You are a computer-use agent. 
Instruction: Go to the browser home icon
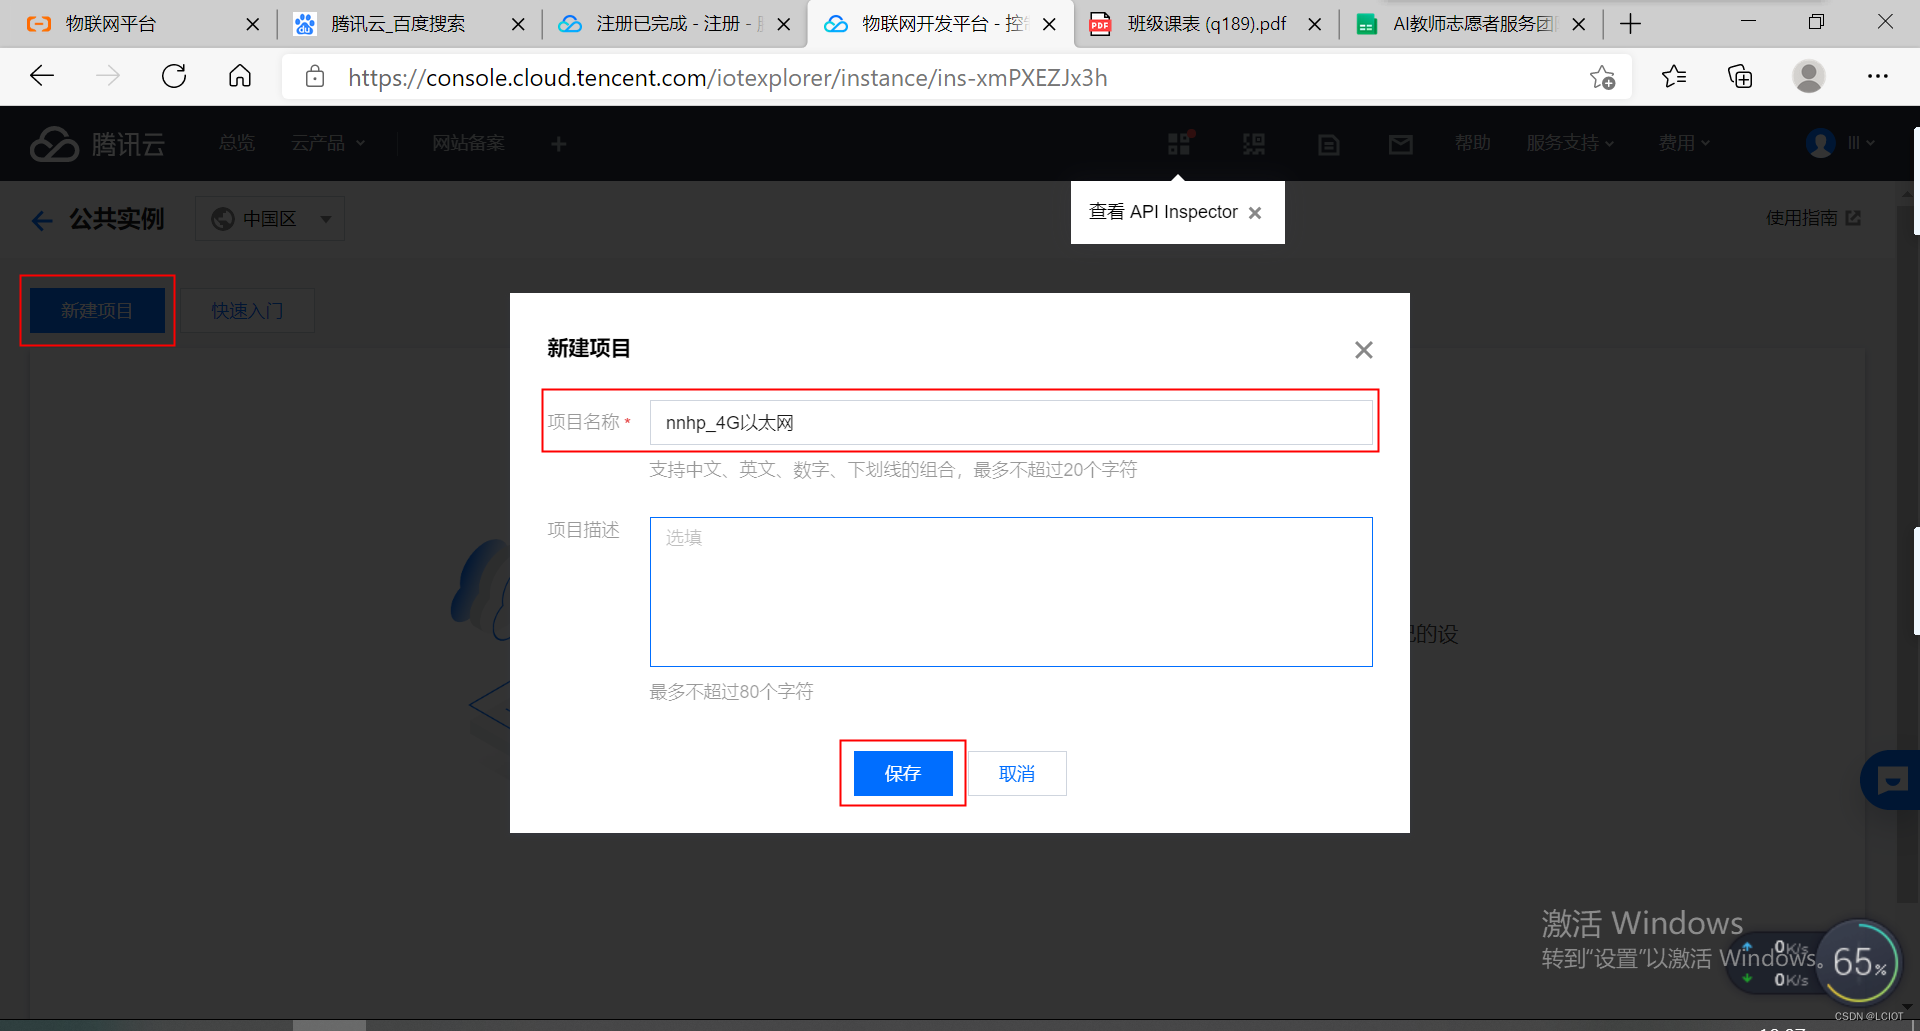click(240, 76)
